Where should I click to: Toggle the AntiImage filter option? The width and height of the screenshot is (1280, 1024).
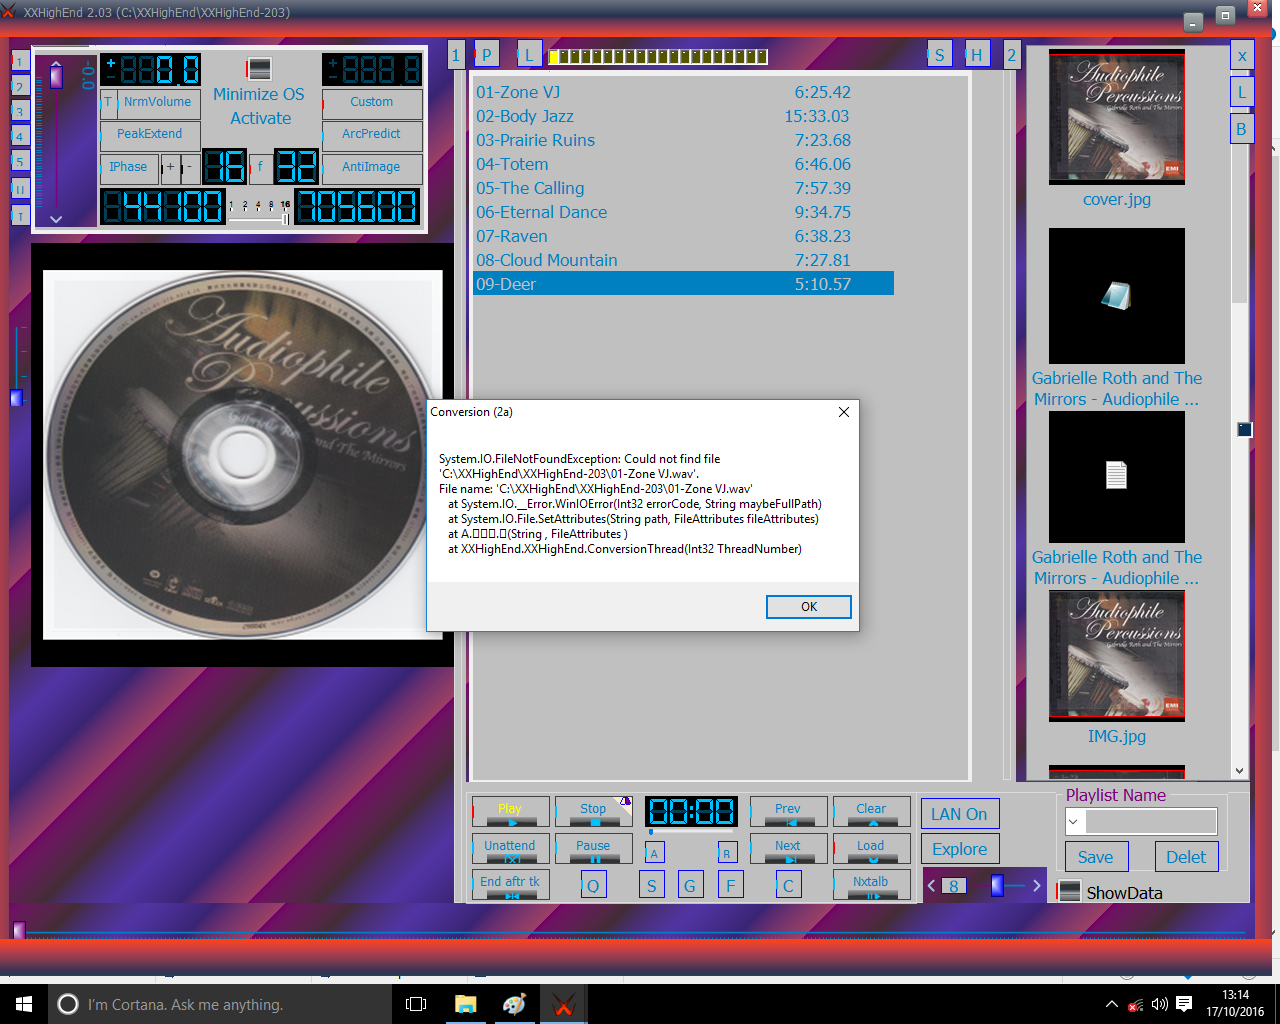click(372, 167)
